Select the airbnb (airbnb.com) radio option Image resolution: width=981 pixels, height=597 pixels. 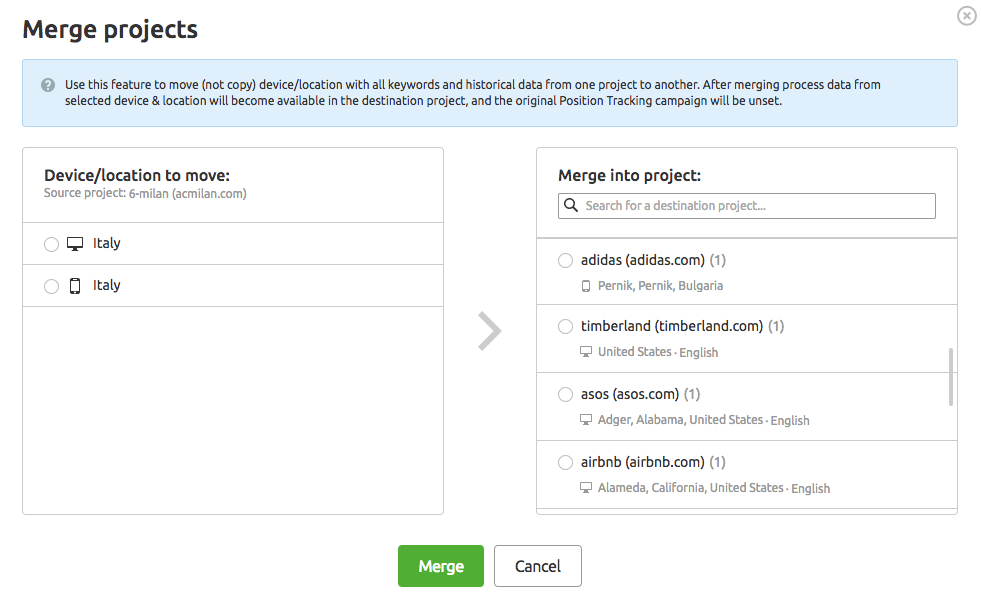566,462
